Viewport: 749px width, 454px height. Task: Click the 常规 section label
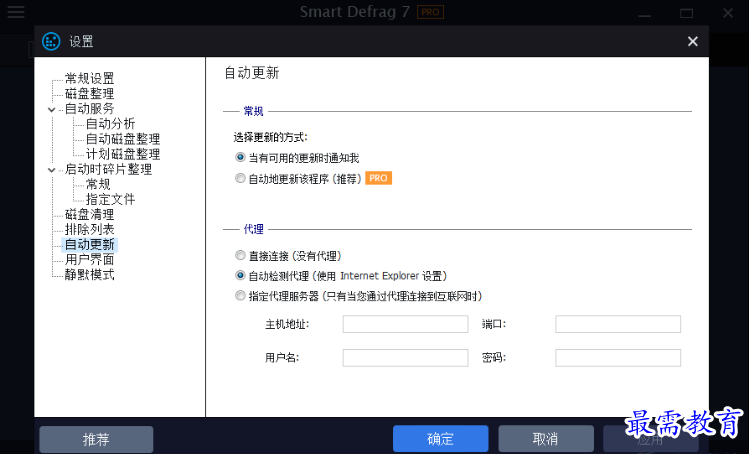(253, 111)
